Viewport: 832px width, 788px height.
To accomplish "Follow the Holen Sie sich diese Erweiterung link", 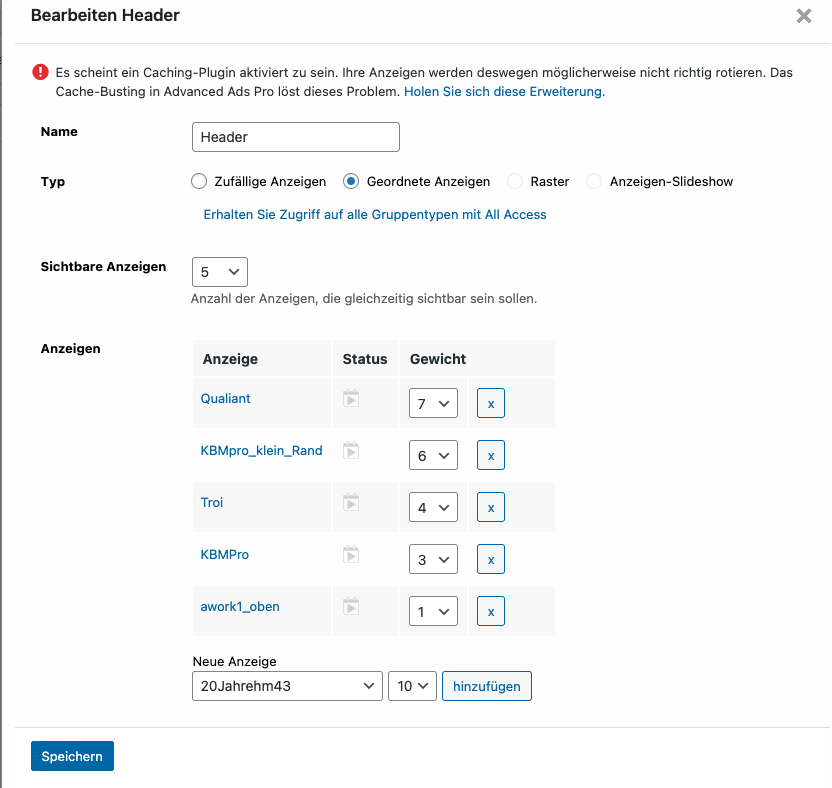I will pos(505,92).
